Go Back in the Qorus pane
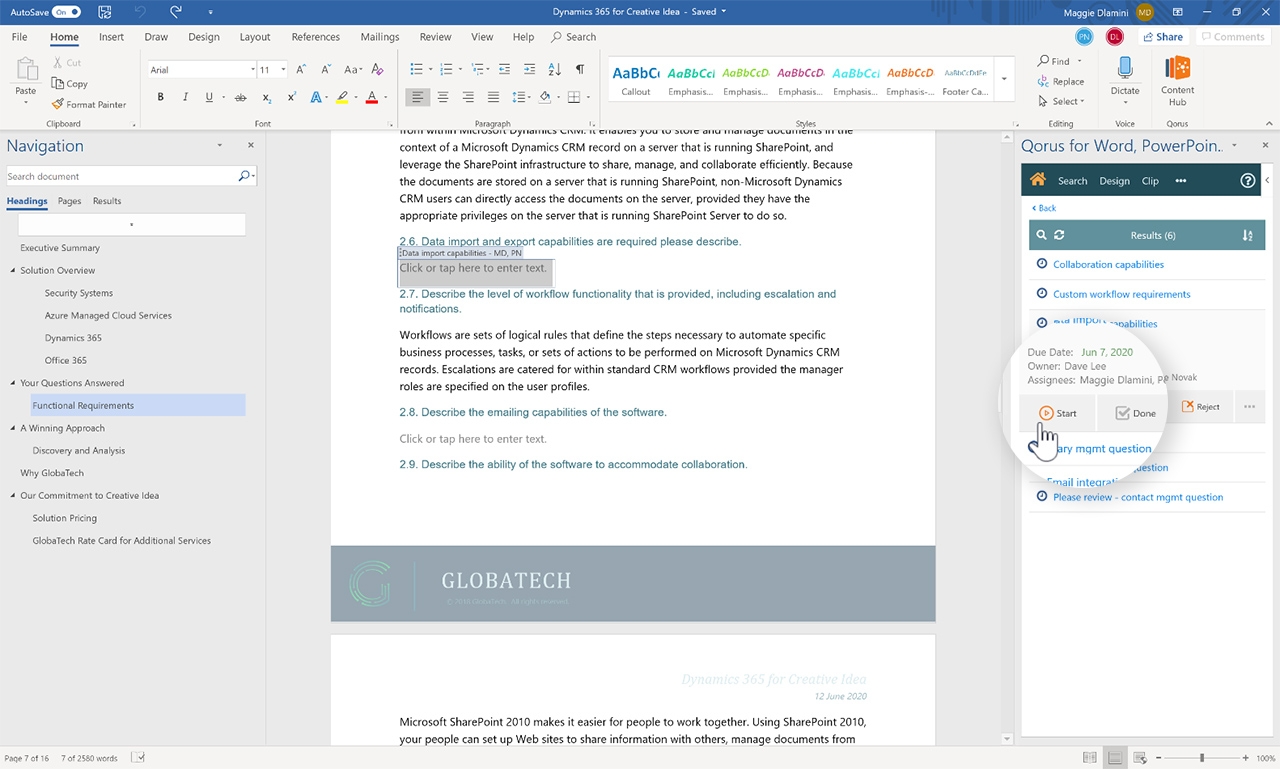Viewport: 1280px width, 769px height. click(1044, 208)
